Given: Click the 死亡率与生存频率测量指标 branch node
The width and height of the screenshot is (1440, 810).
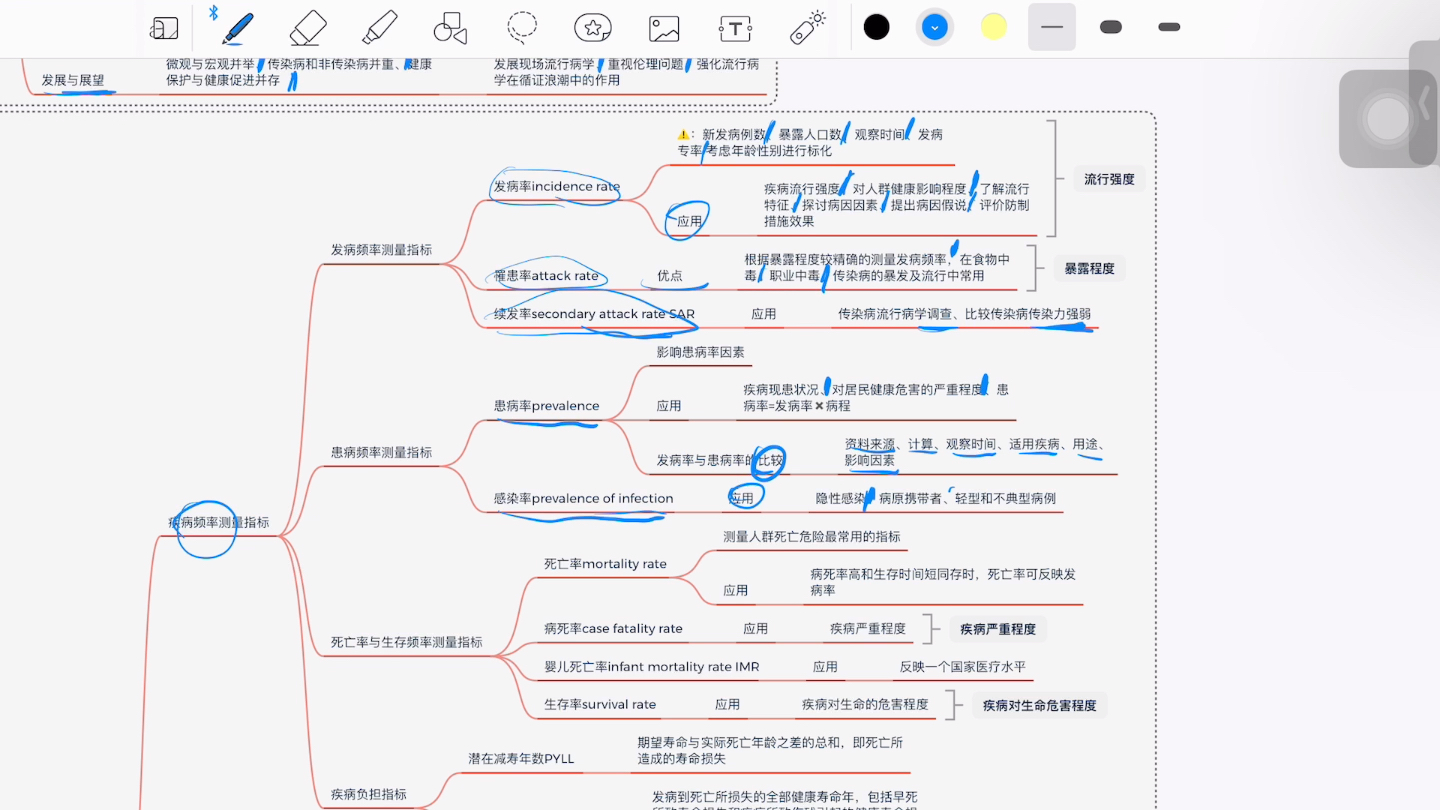Looking at the screenshot, I should [x=406, y=642].
